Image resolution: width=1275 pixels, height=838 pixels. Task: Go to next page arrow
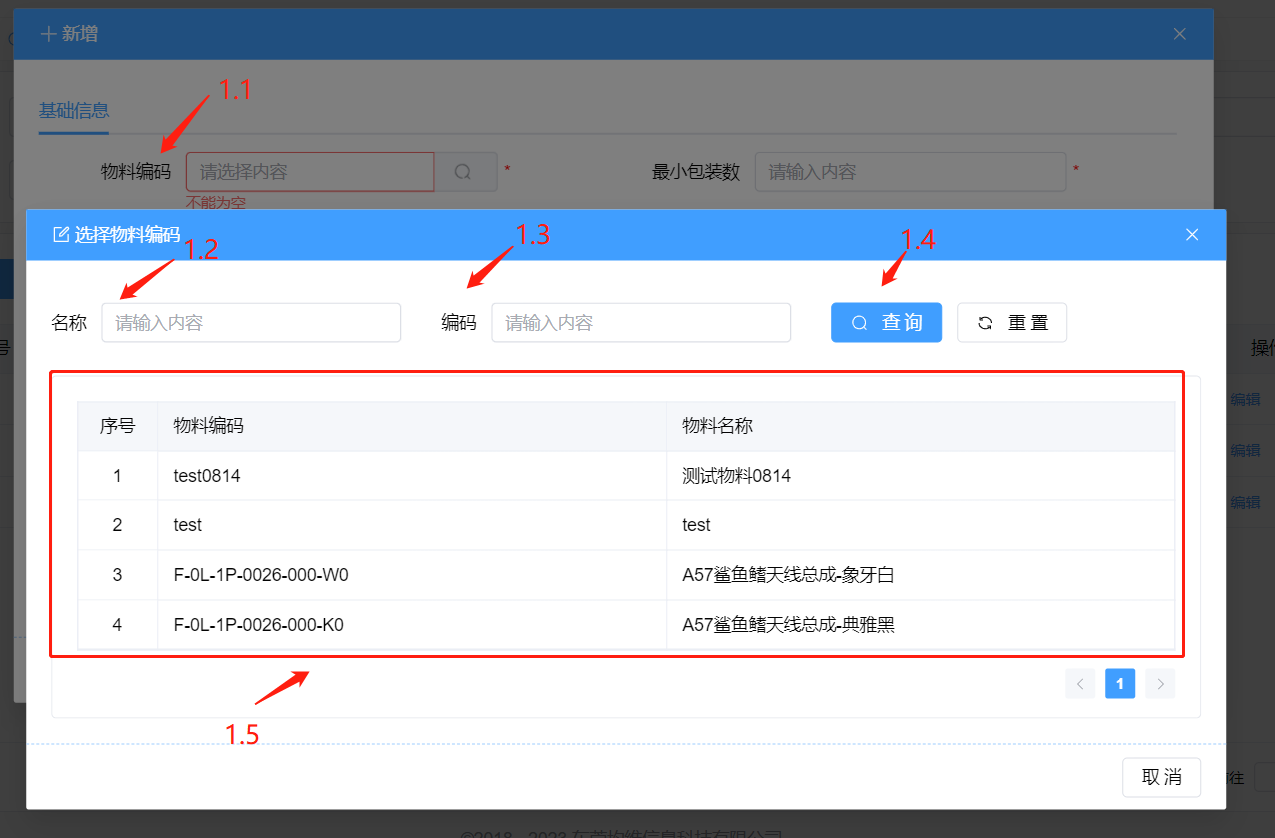click(1160, 684)
